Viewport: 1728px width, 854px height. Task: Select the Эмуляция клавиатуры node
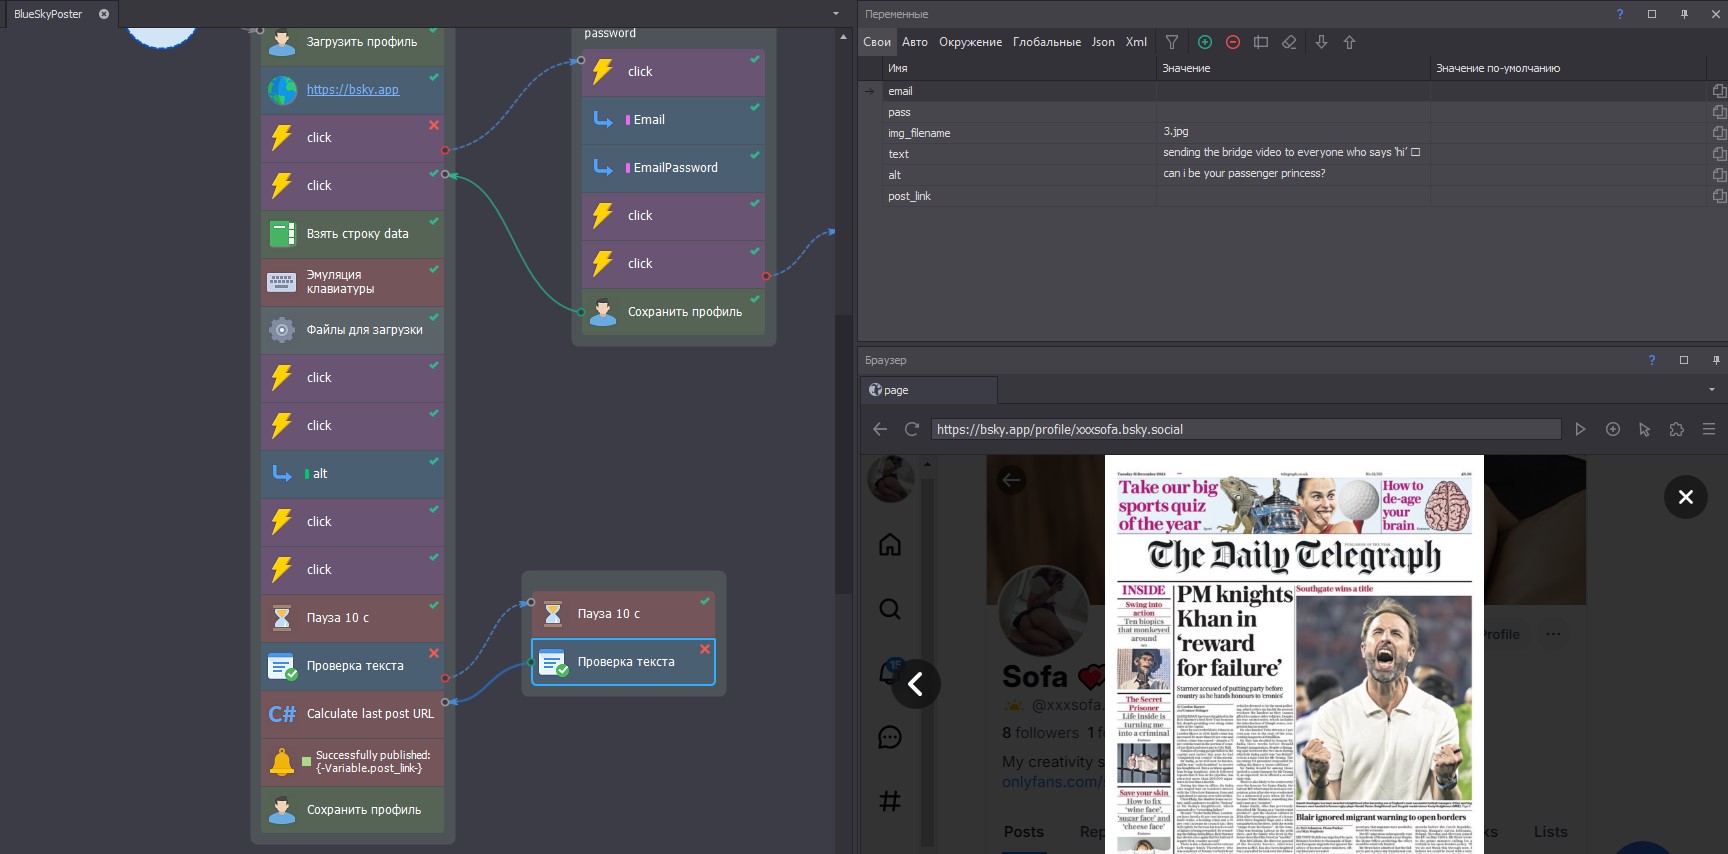(x=352, y=282)
